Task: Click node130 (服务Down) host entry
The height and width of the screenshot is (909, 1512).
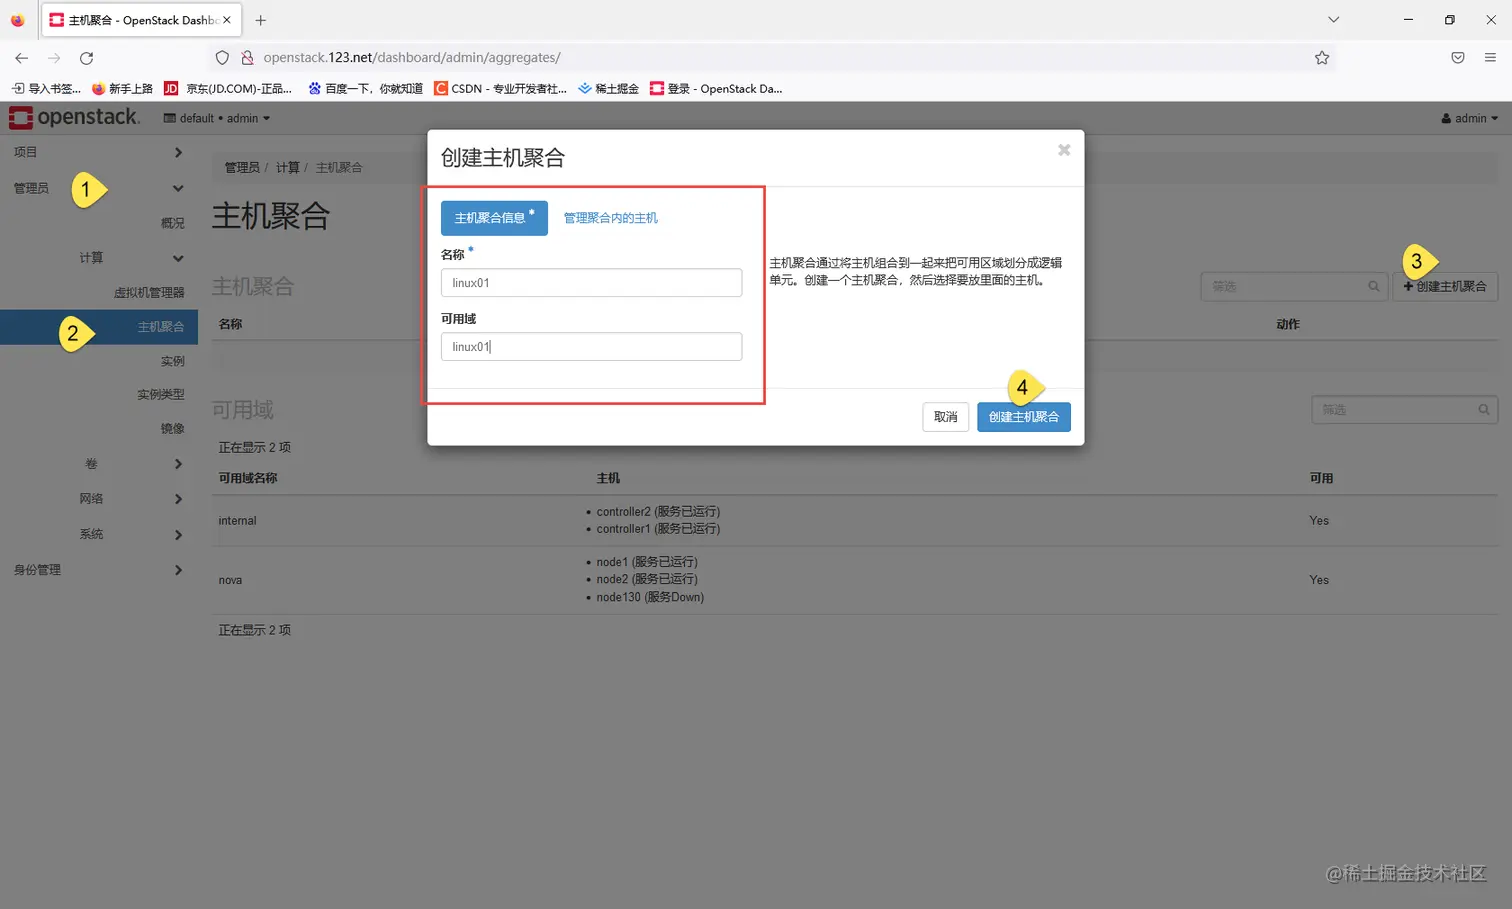Action: [650, 598]
